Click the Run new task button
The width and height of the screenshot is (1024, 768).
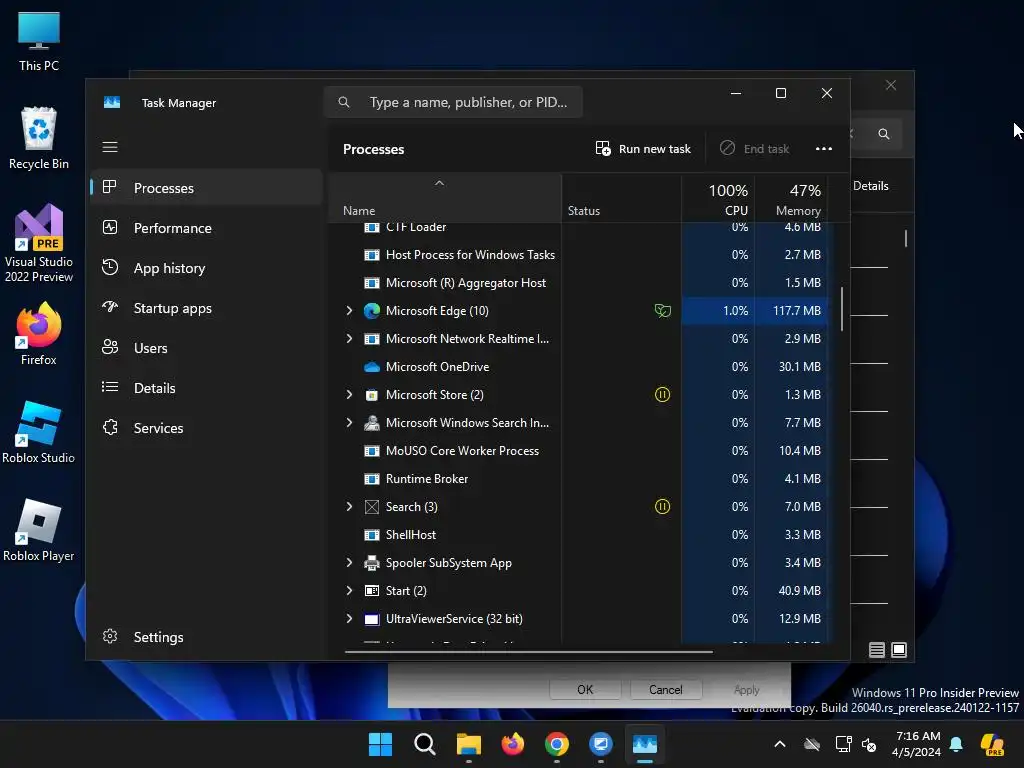(x=643, y=149)
